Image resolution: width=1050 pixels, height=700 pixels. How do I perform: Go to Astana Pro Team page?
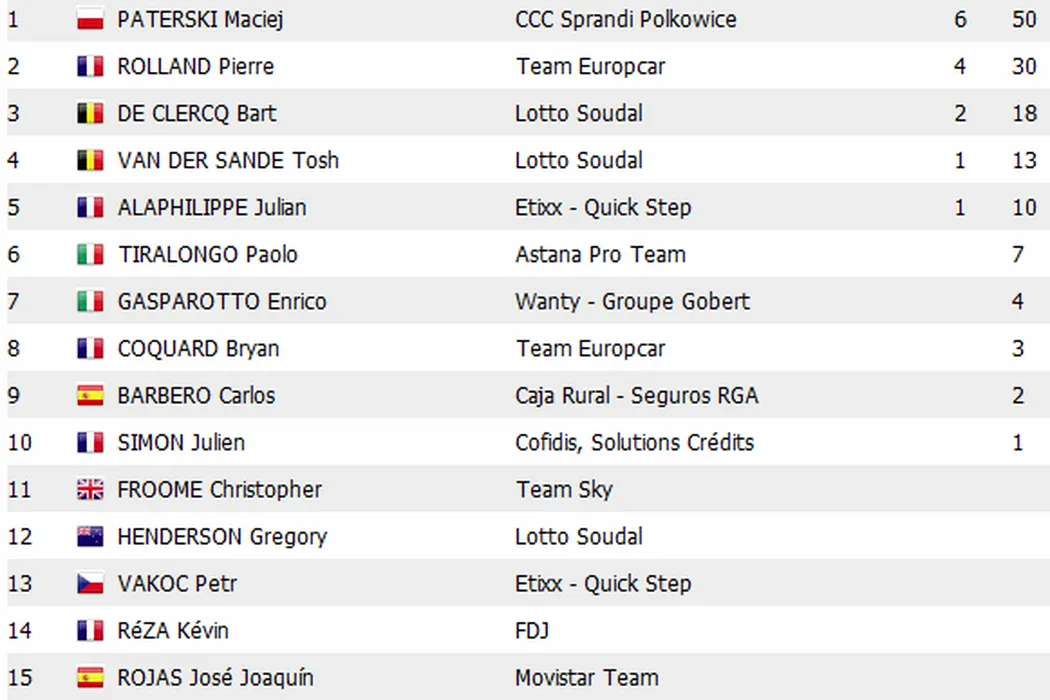coord(600,254)
